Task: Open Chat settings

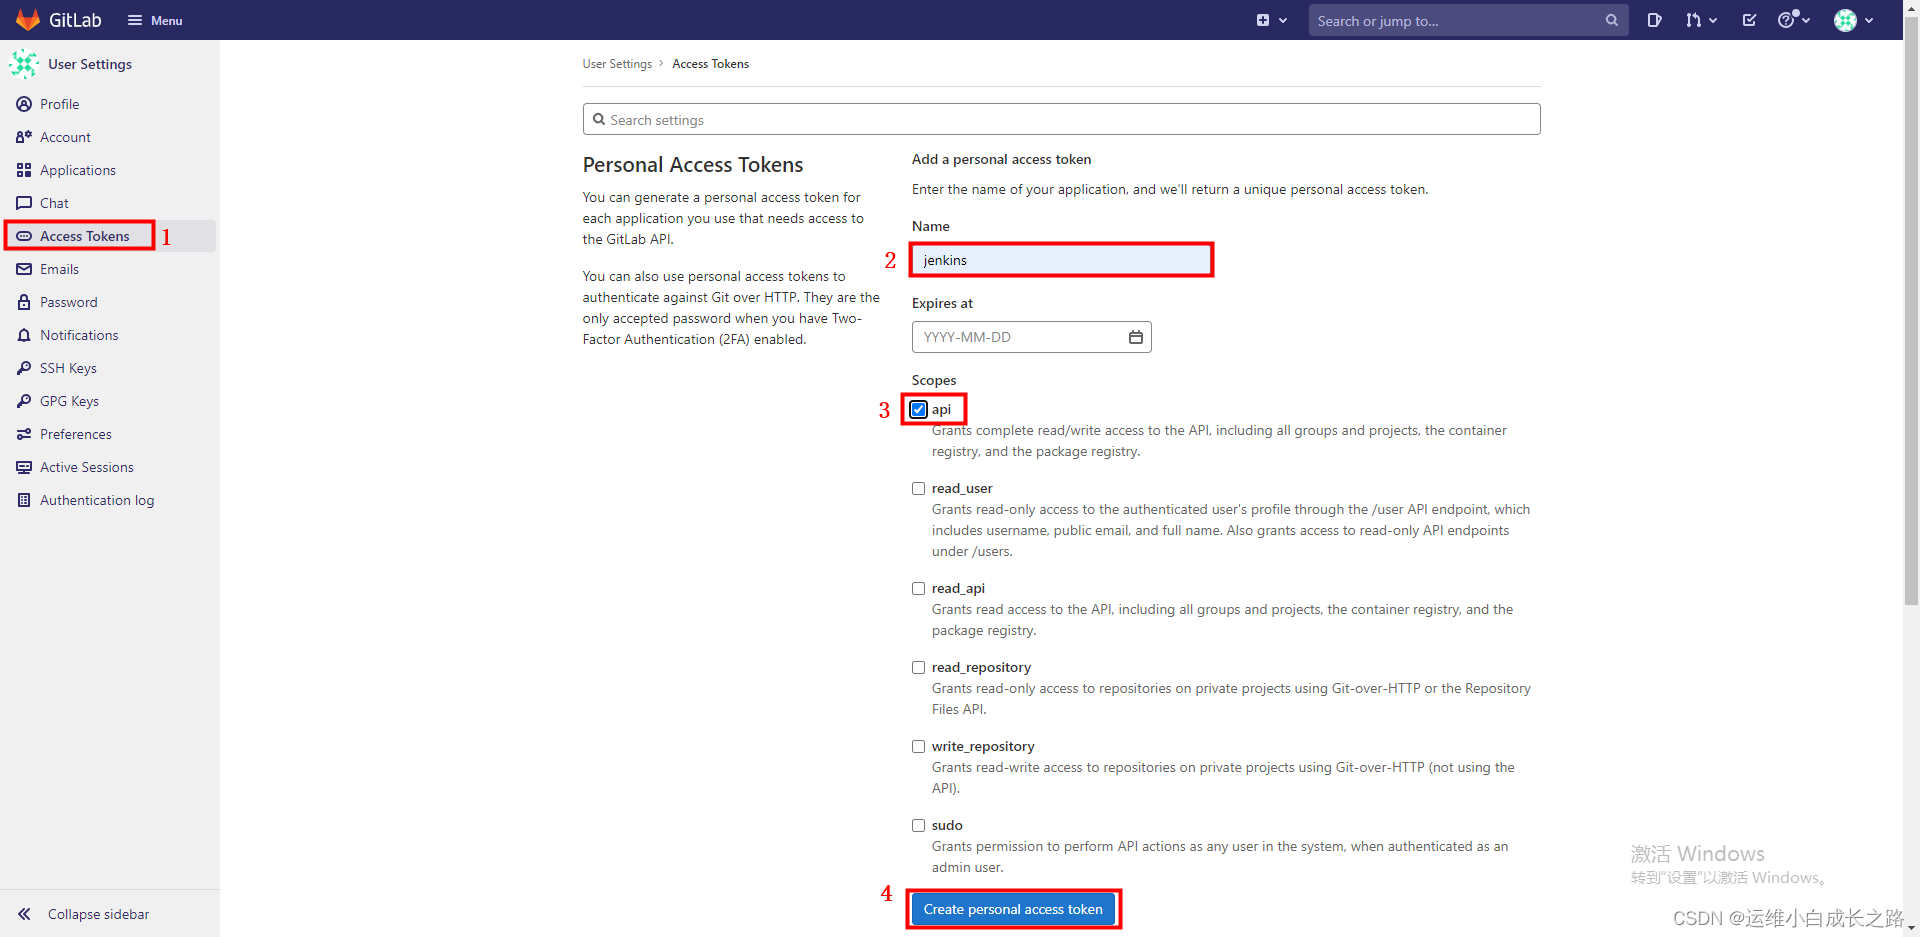Action: (54, 203)
